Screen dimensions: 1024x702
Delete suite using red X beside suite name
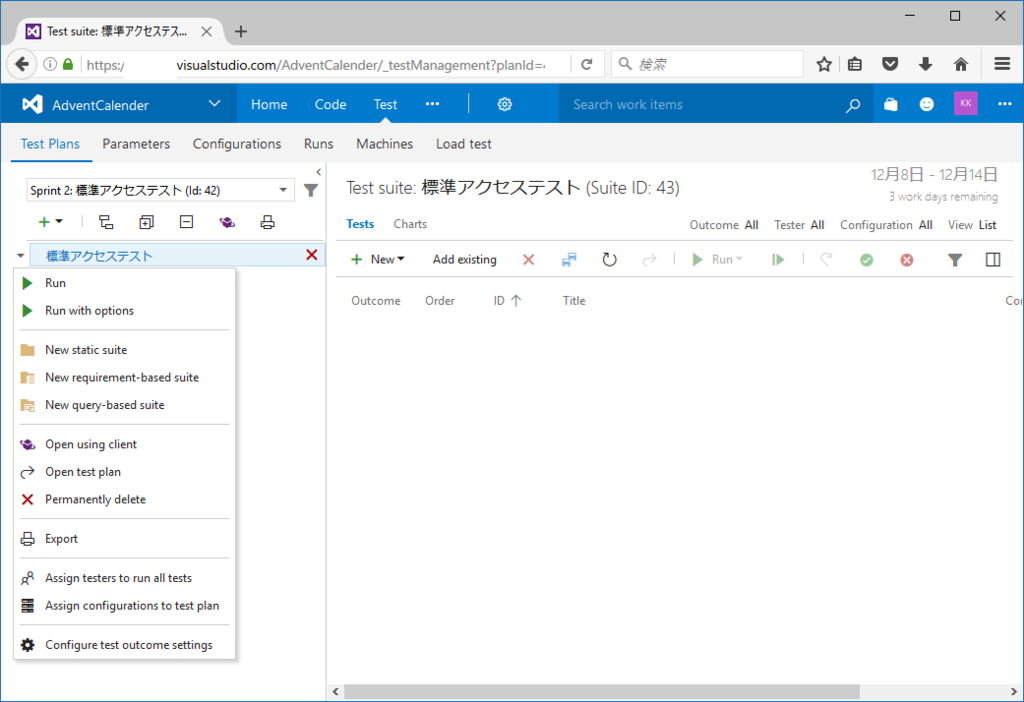coord(312,255)
